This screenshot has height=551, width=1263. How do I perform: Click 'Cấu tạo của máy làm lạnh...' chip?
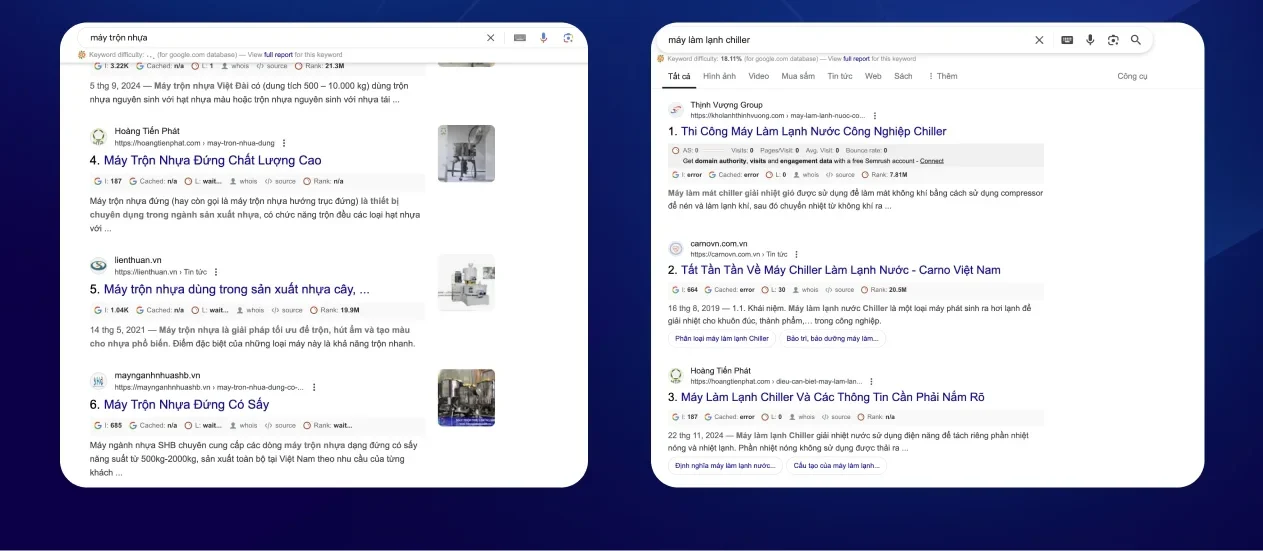coord(837,466)
